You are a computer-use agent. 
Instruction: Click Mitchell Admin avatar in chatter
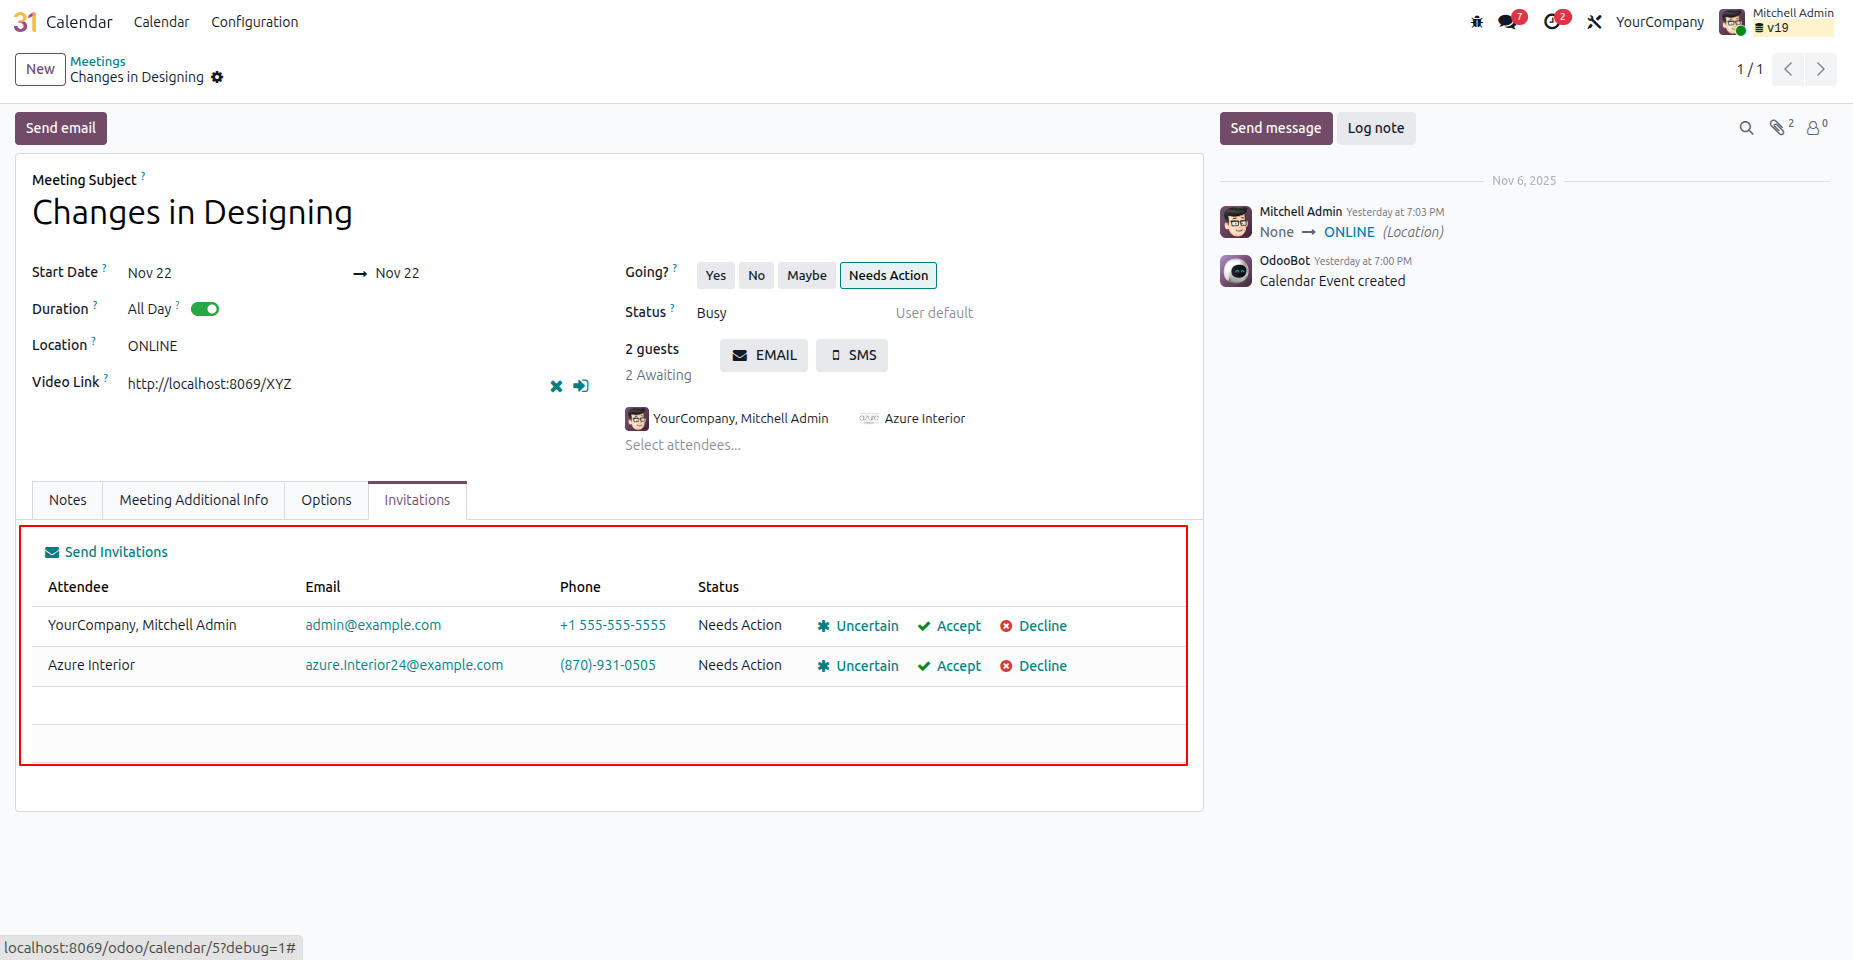tap(1236, 222)
